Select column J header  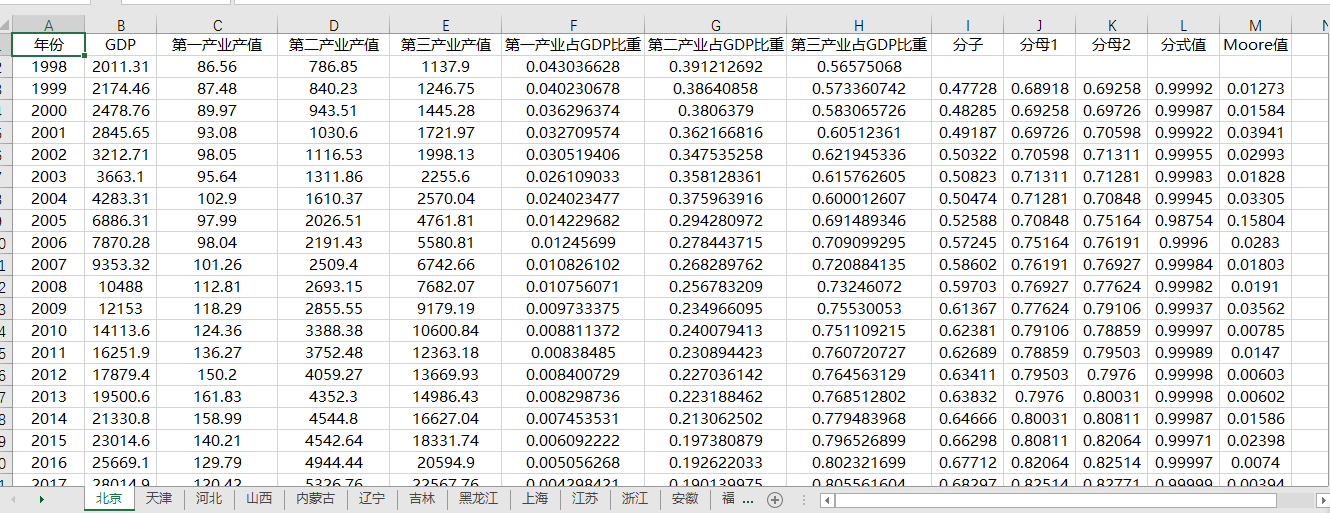[1040, 25]
